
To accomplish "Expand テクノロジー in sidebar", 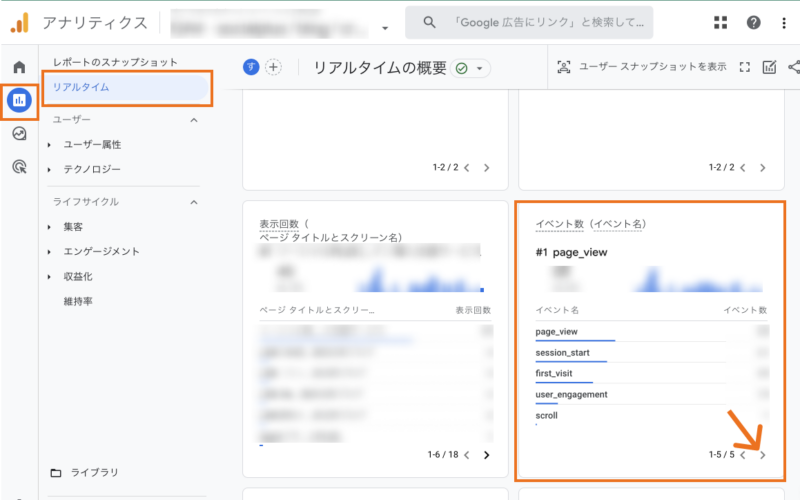I will tap(49, 169).
